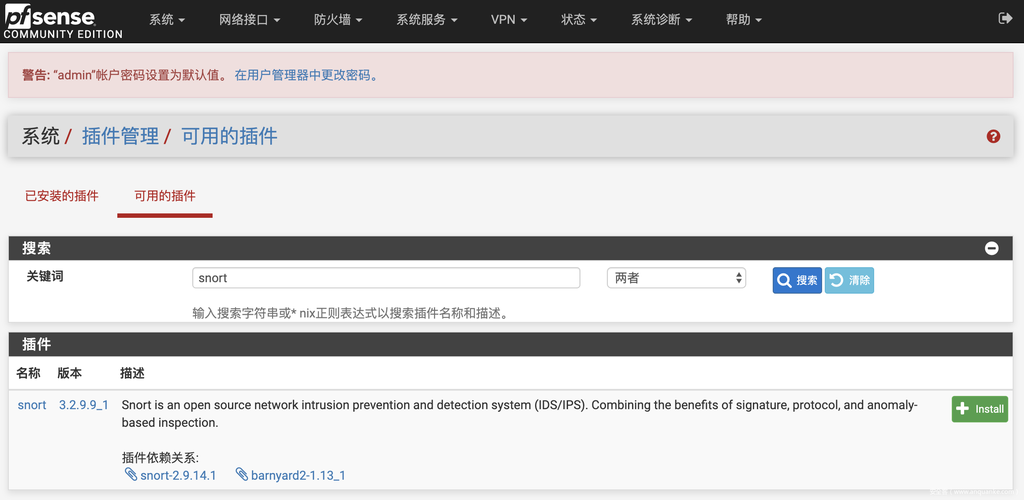
Task: Click the 清除 button
Action: (850, 281)
